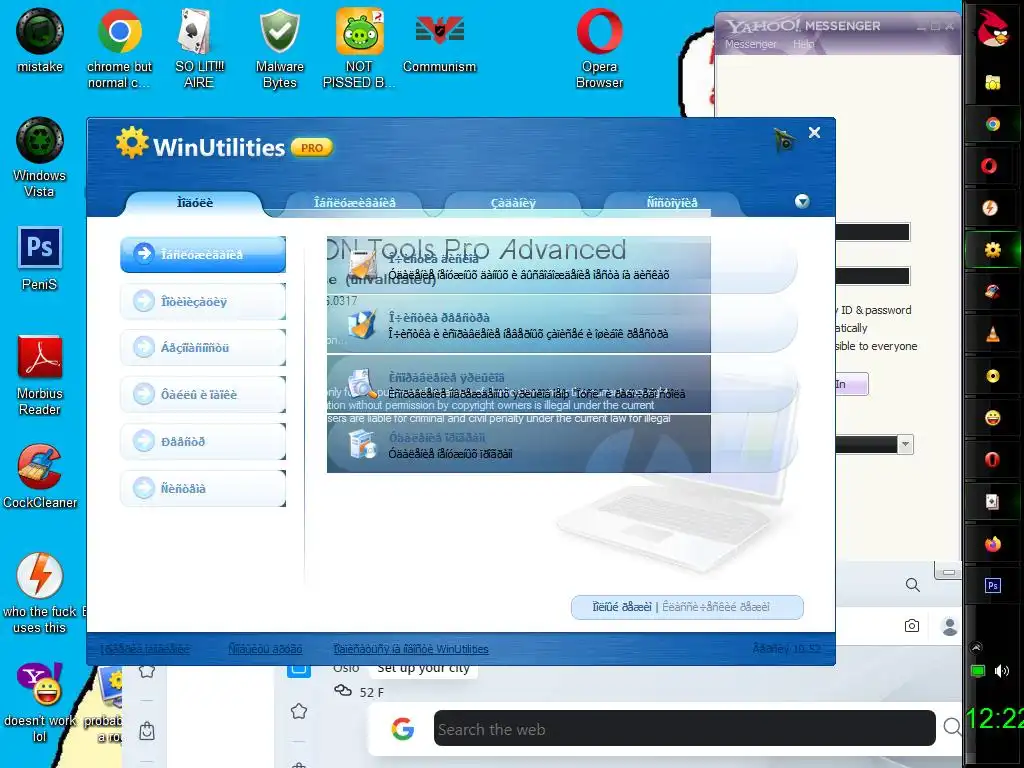The width and height of the screenshot is (1024, 768).
Task: Click star icon left of the Google logo
Action: tap(299, 711)
